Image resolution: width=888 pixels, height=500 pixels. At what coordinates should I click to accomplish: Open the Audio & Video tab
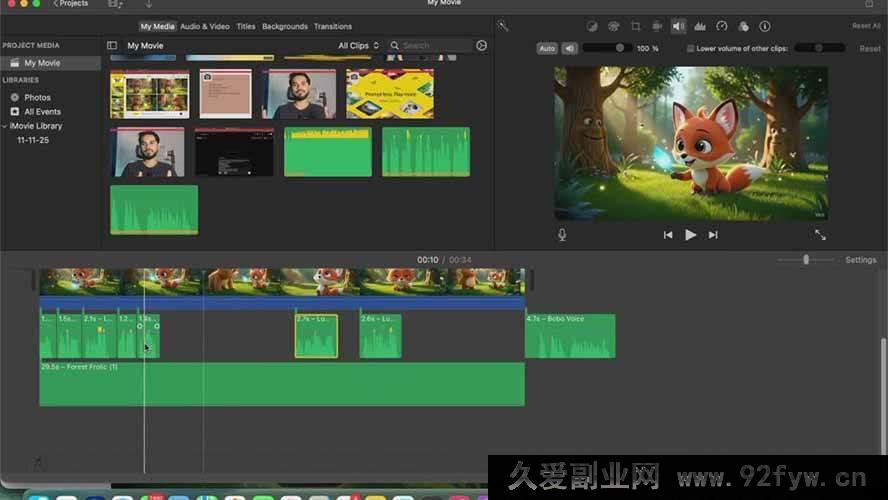[204, 26]
